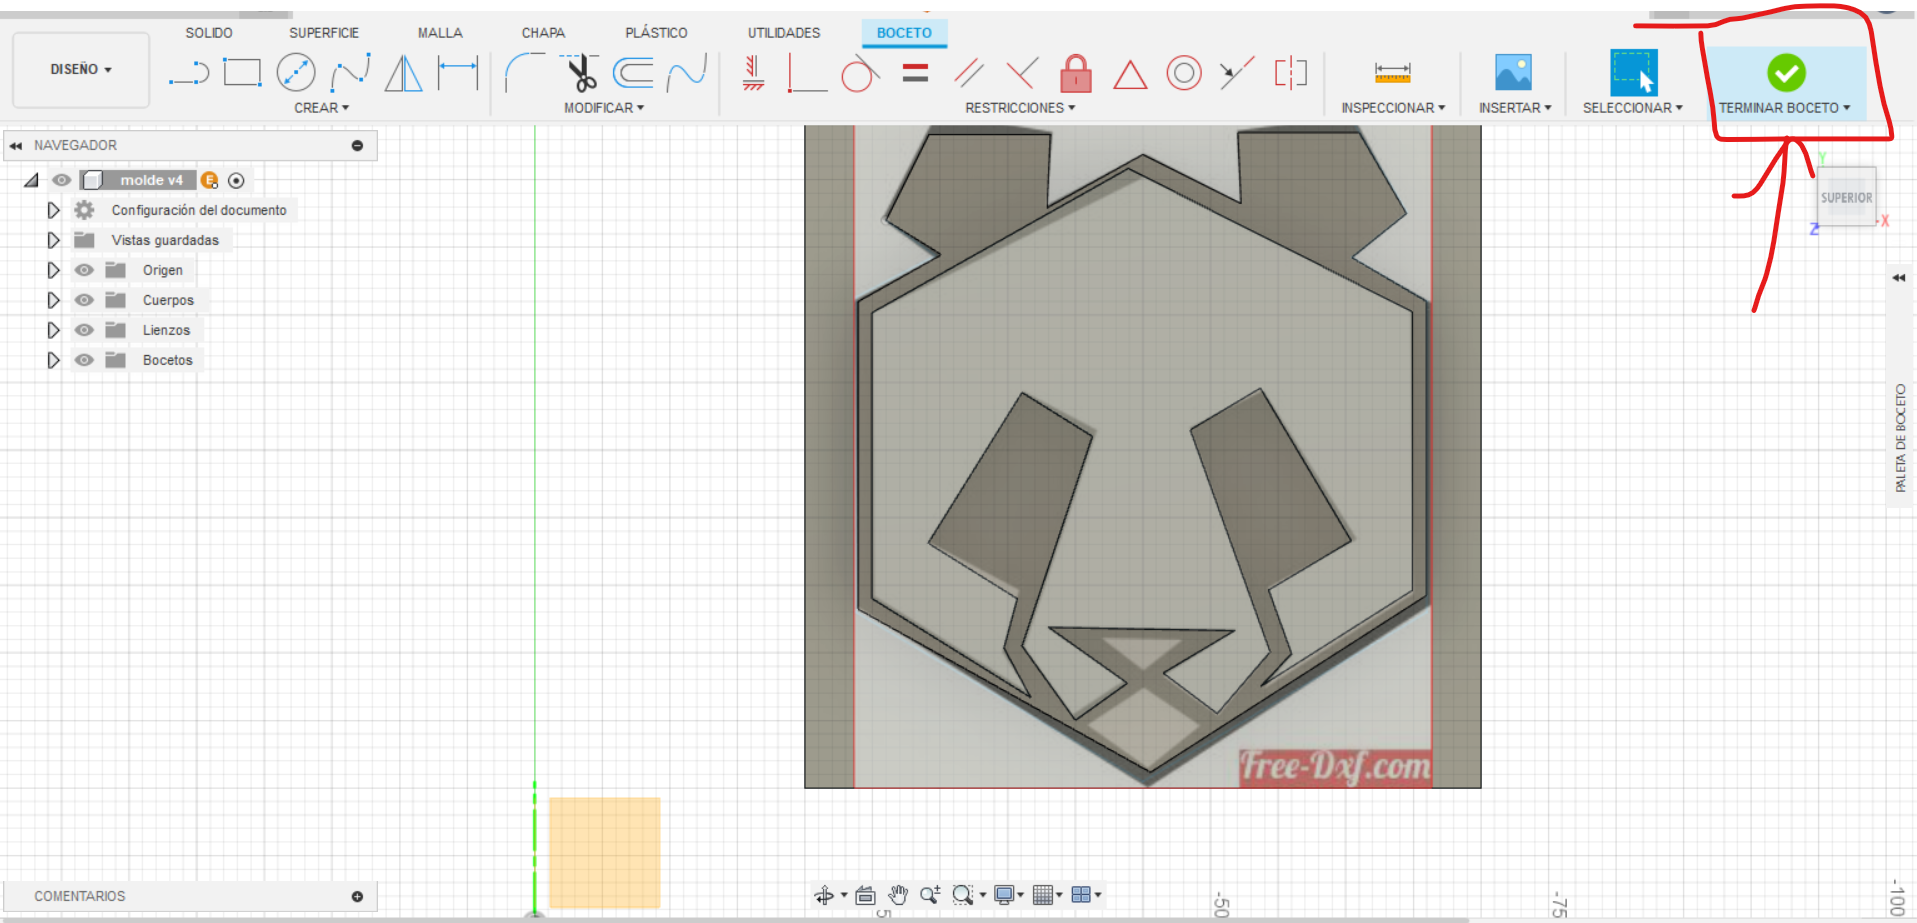The height and width of the screenshot is (923, 1917).
Task: Click the Look At icon
Action: pyautogui.click(x=866, y=895)
